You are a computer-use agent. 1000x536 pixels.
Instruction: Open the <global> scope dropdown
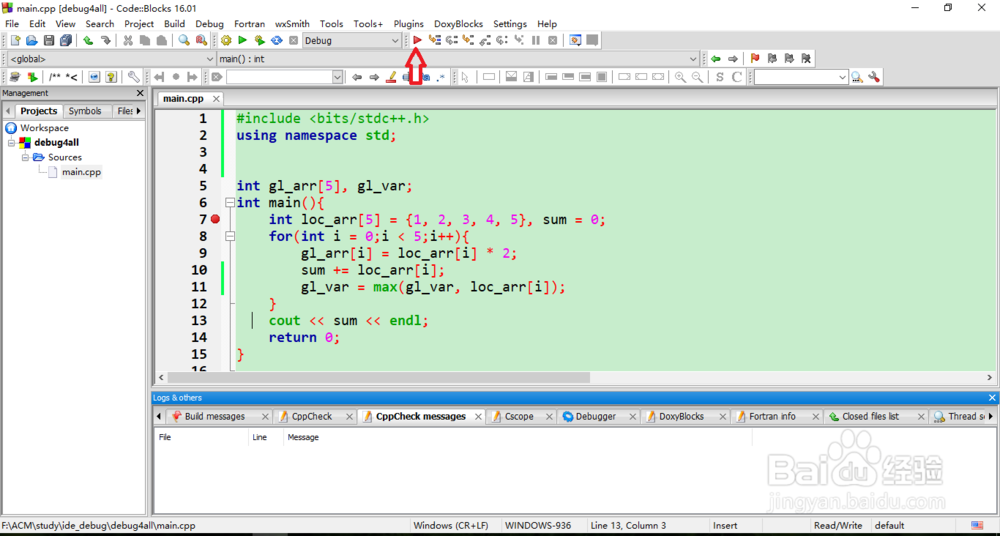pyautogui.click(x=210, y=59)
